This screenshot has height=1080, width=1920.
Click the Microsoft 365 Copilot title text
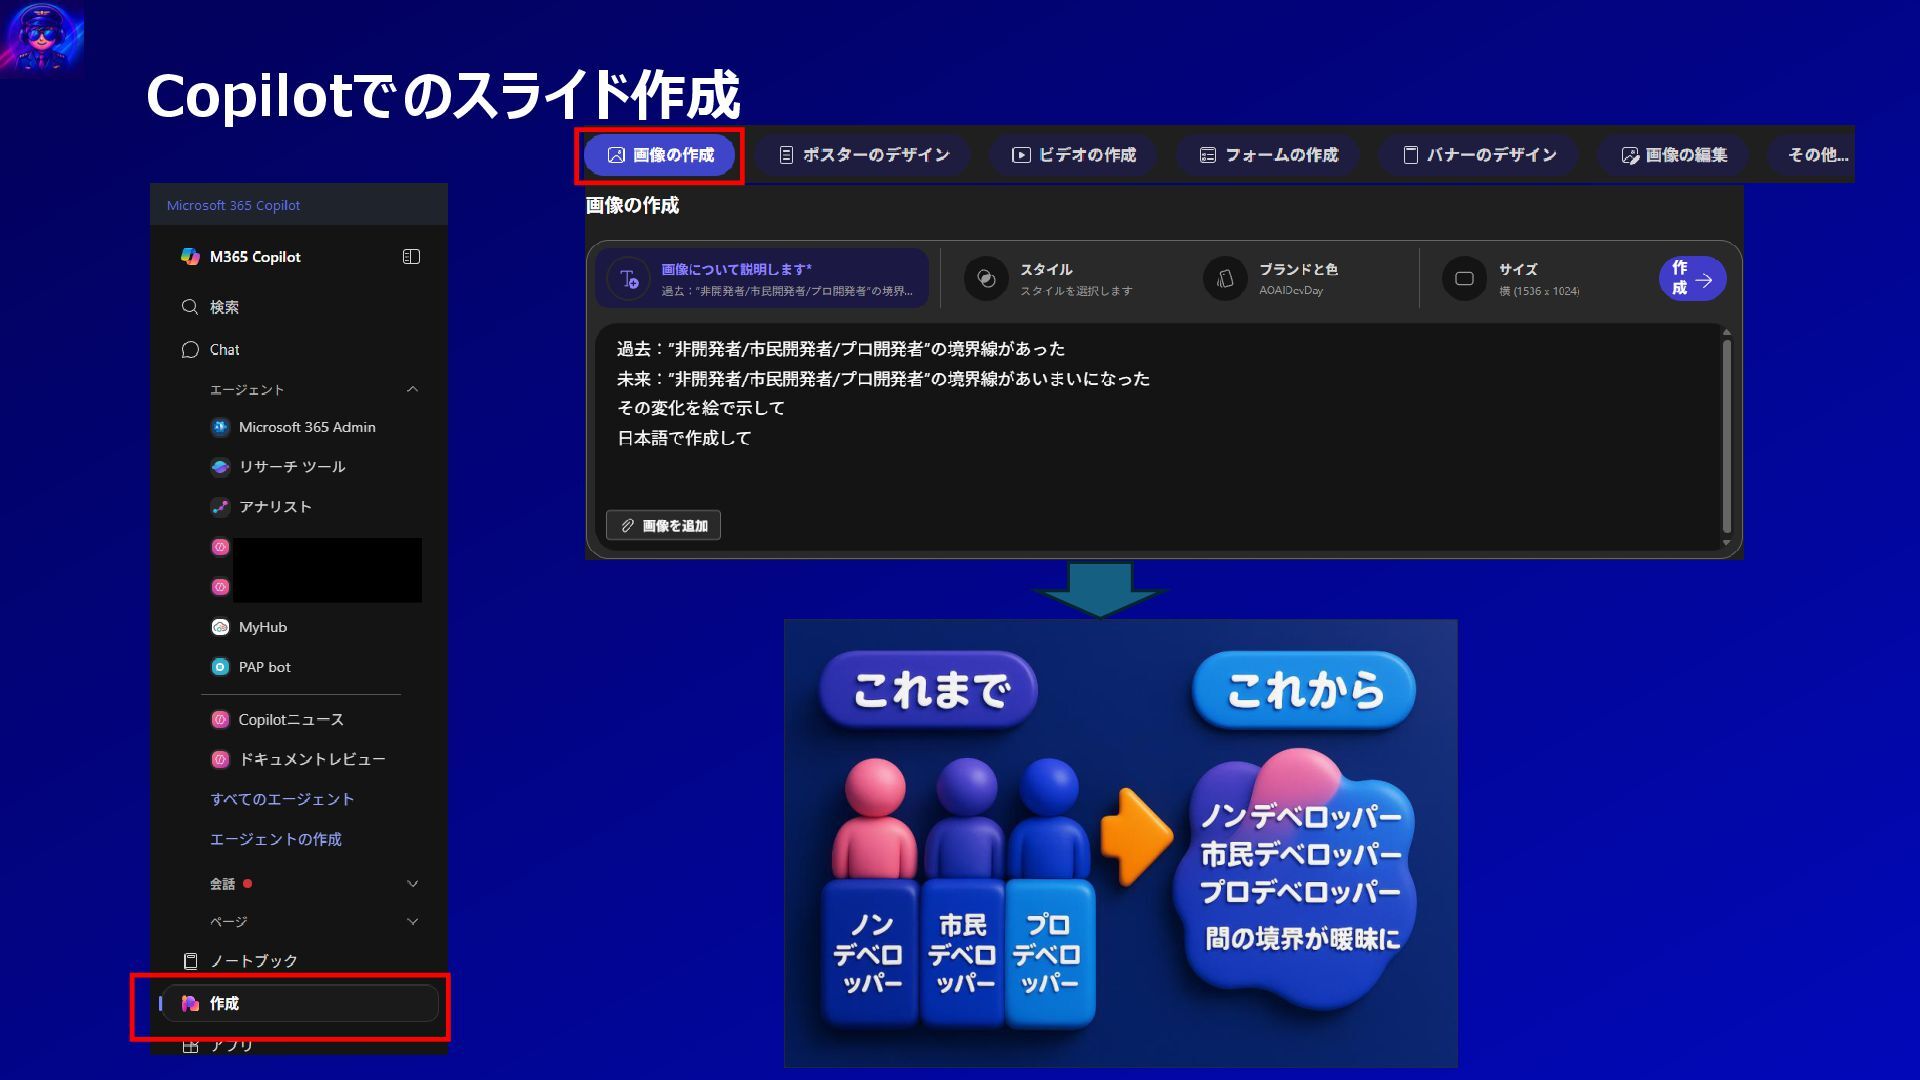[x=233, y=205]
